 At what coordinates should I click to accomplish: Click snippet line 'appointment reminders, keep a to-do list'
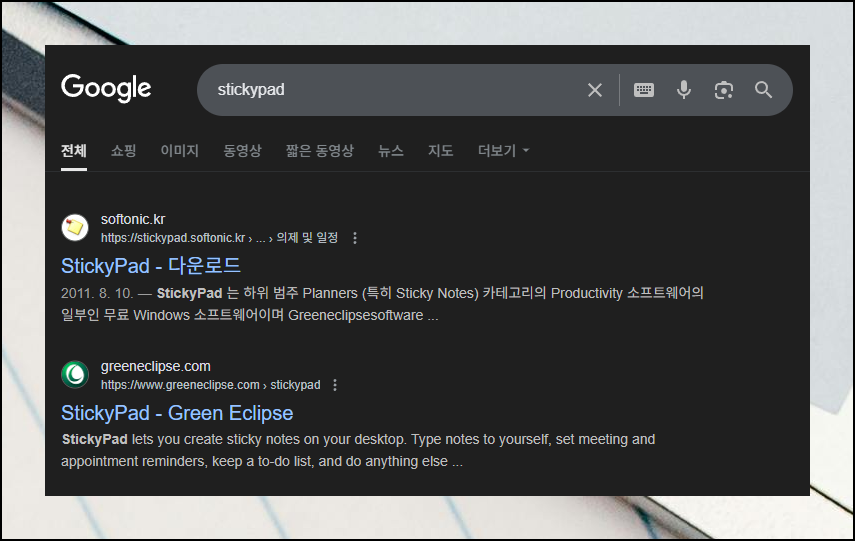coord(262,461)
